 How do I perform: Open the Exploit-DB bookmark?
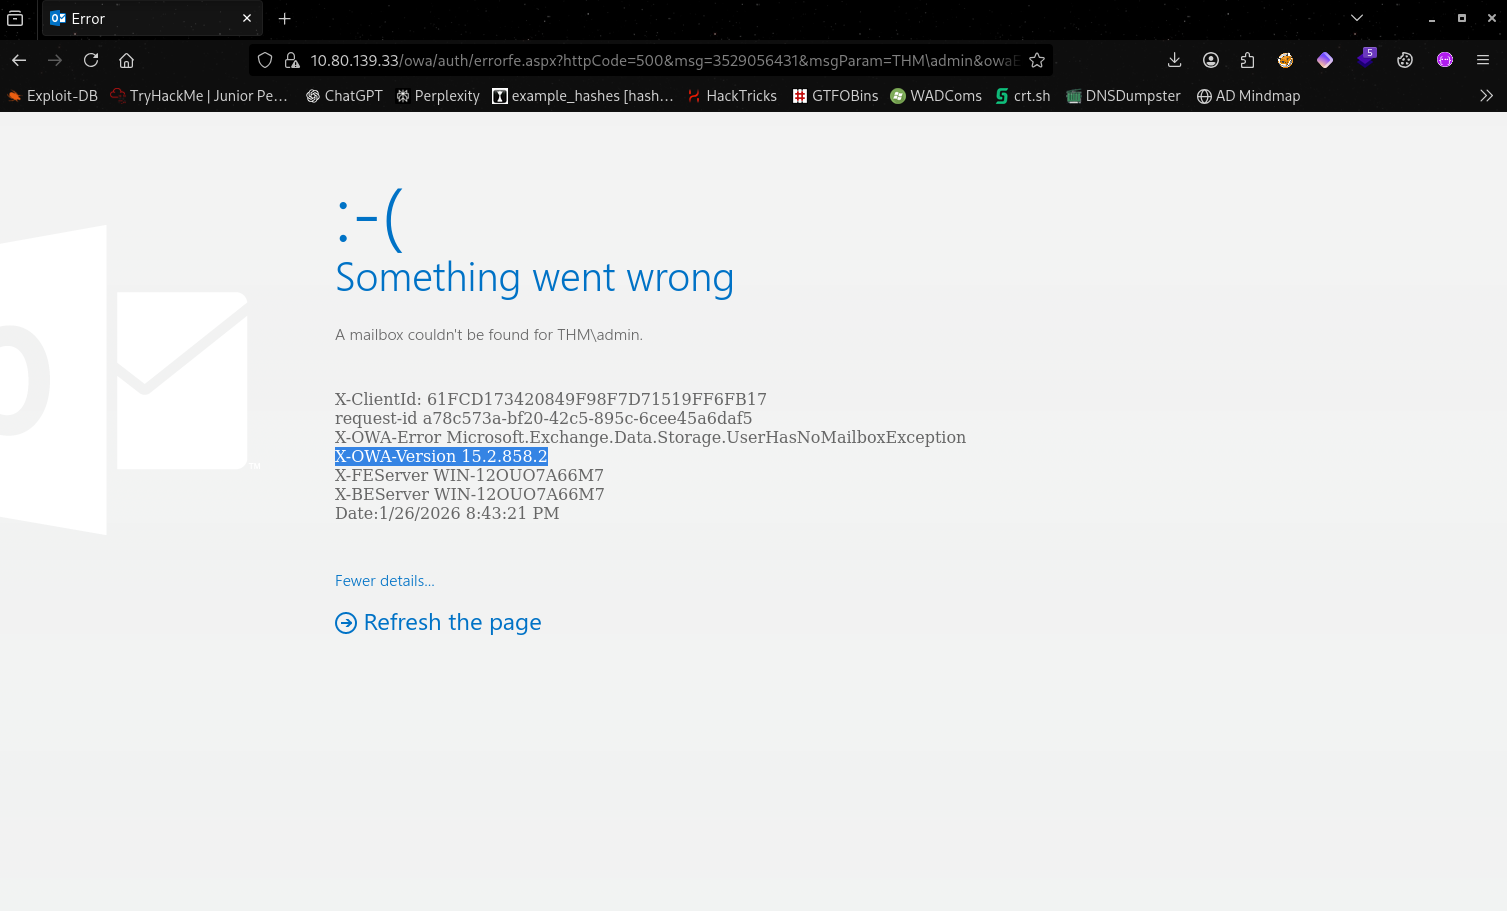click(x=53, y=96)
